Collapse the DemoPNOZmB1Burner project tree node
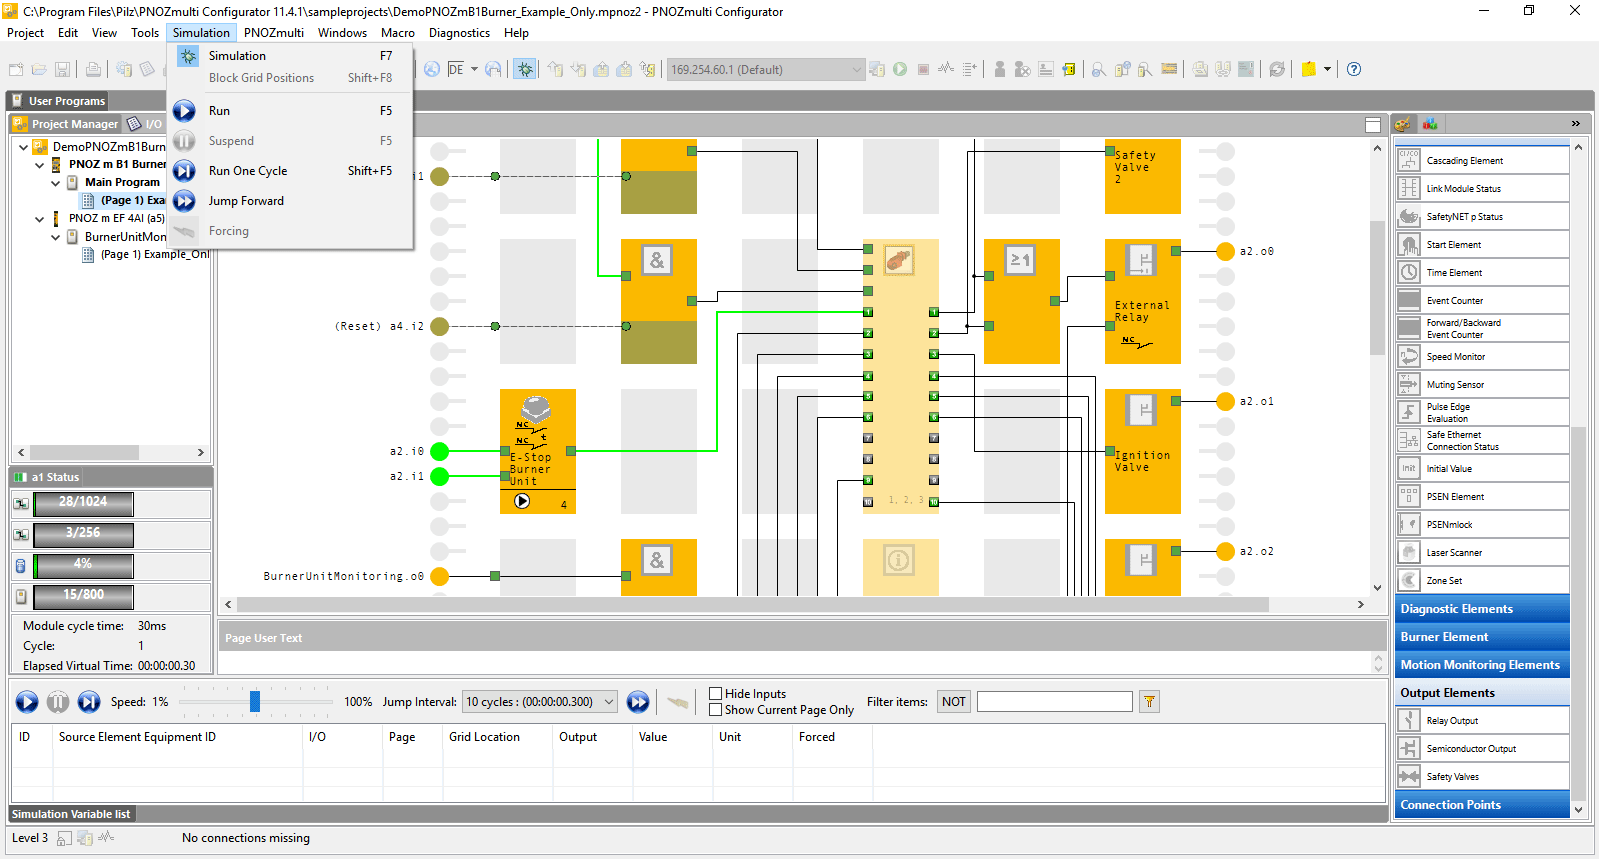 tap(24, 147)
